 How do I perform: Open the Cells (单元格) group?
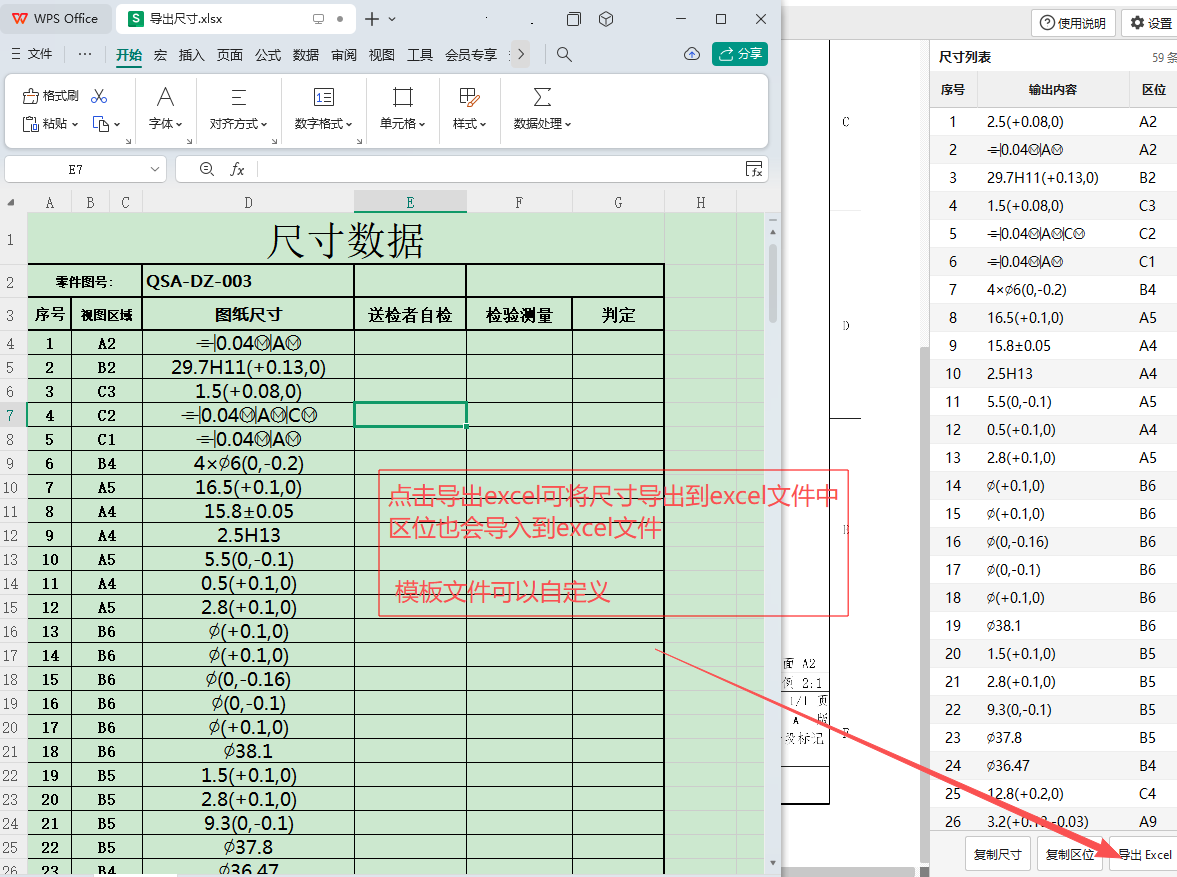coord(402,108)
